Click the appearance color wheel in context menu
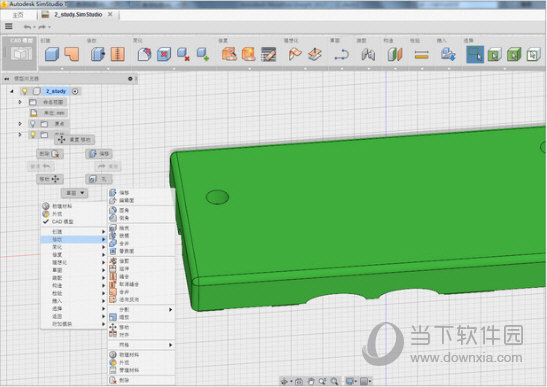Viewport: 547px width, 387px height. click(46, 214)
